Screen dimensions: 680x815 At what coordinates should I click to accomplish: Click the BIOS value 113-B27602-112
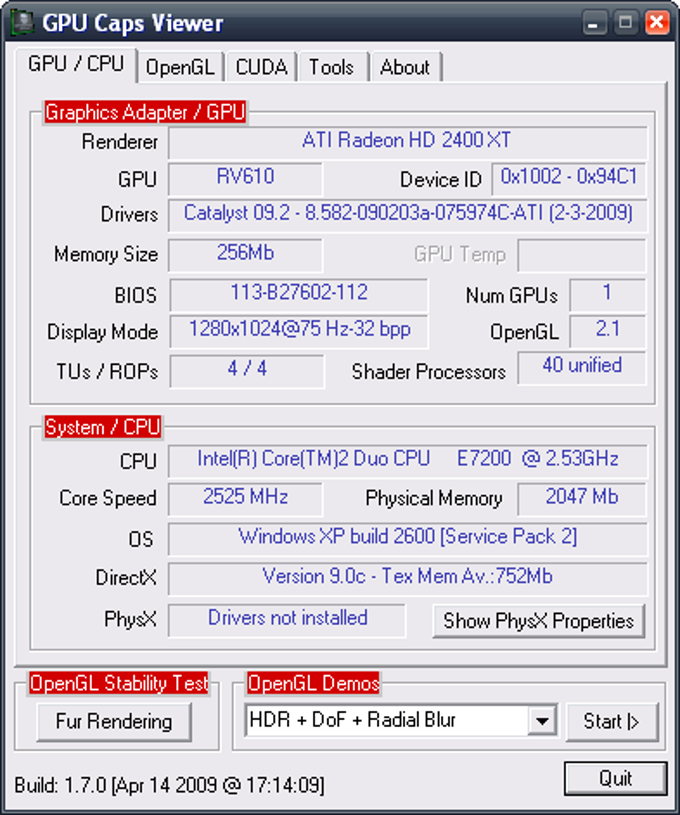[298, 295]
